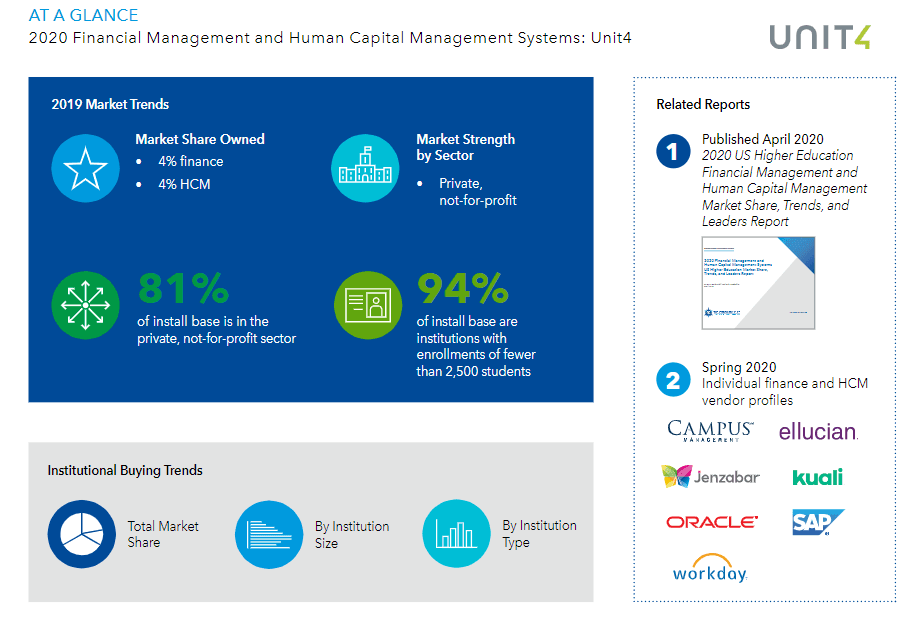
Task: Click the 2020 Financial Management subtitle
Action: coord(330,38)
